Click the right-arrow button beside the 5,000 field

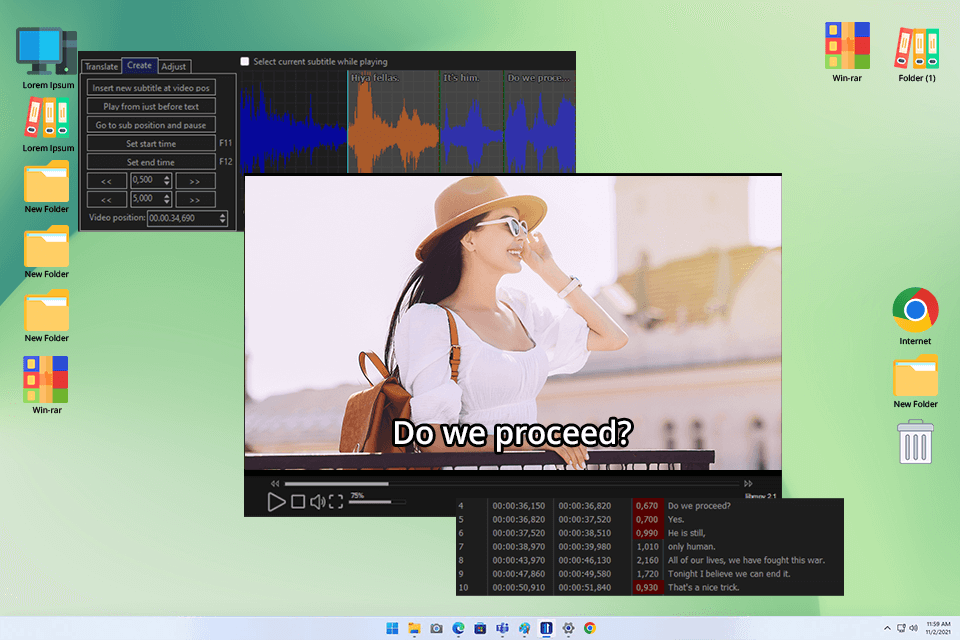pyautogui.click(x=195, y=198)
